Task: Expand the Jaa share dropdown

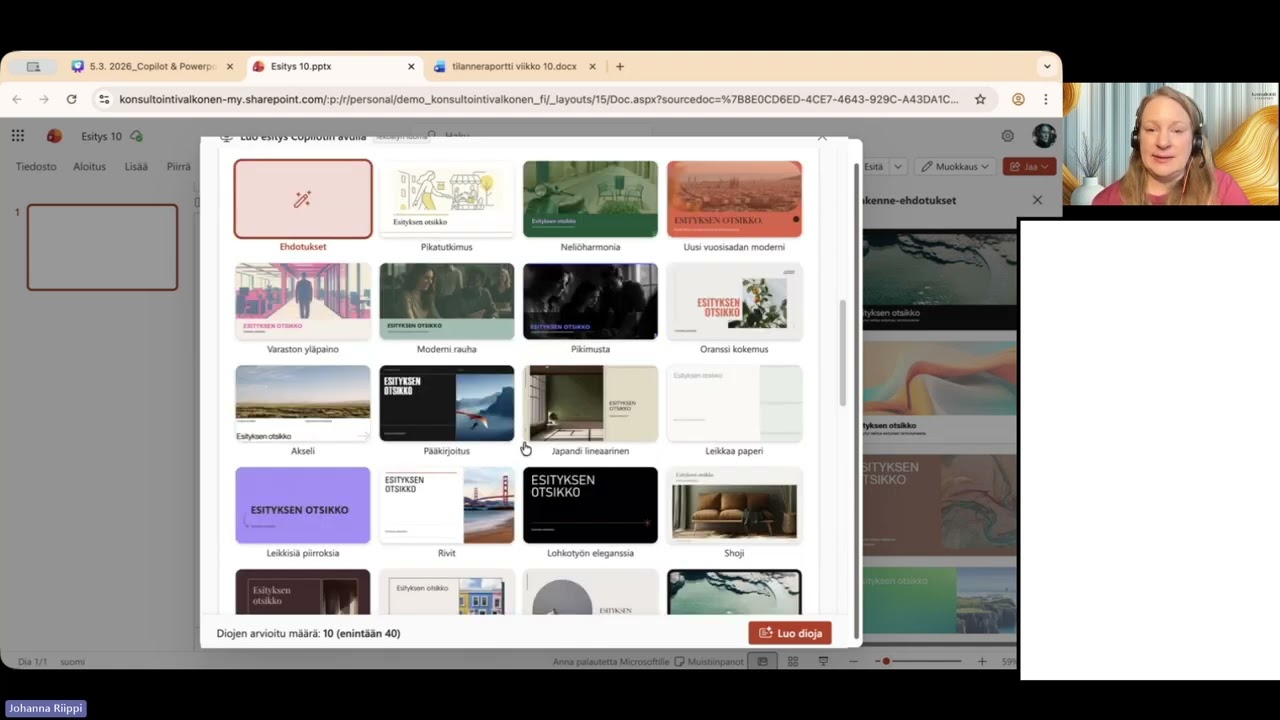Action: pyautogui.click(x=1046, y=167)
